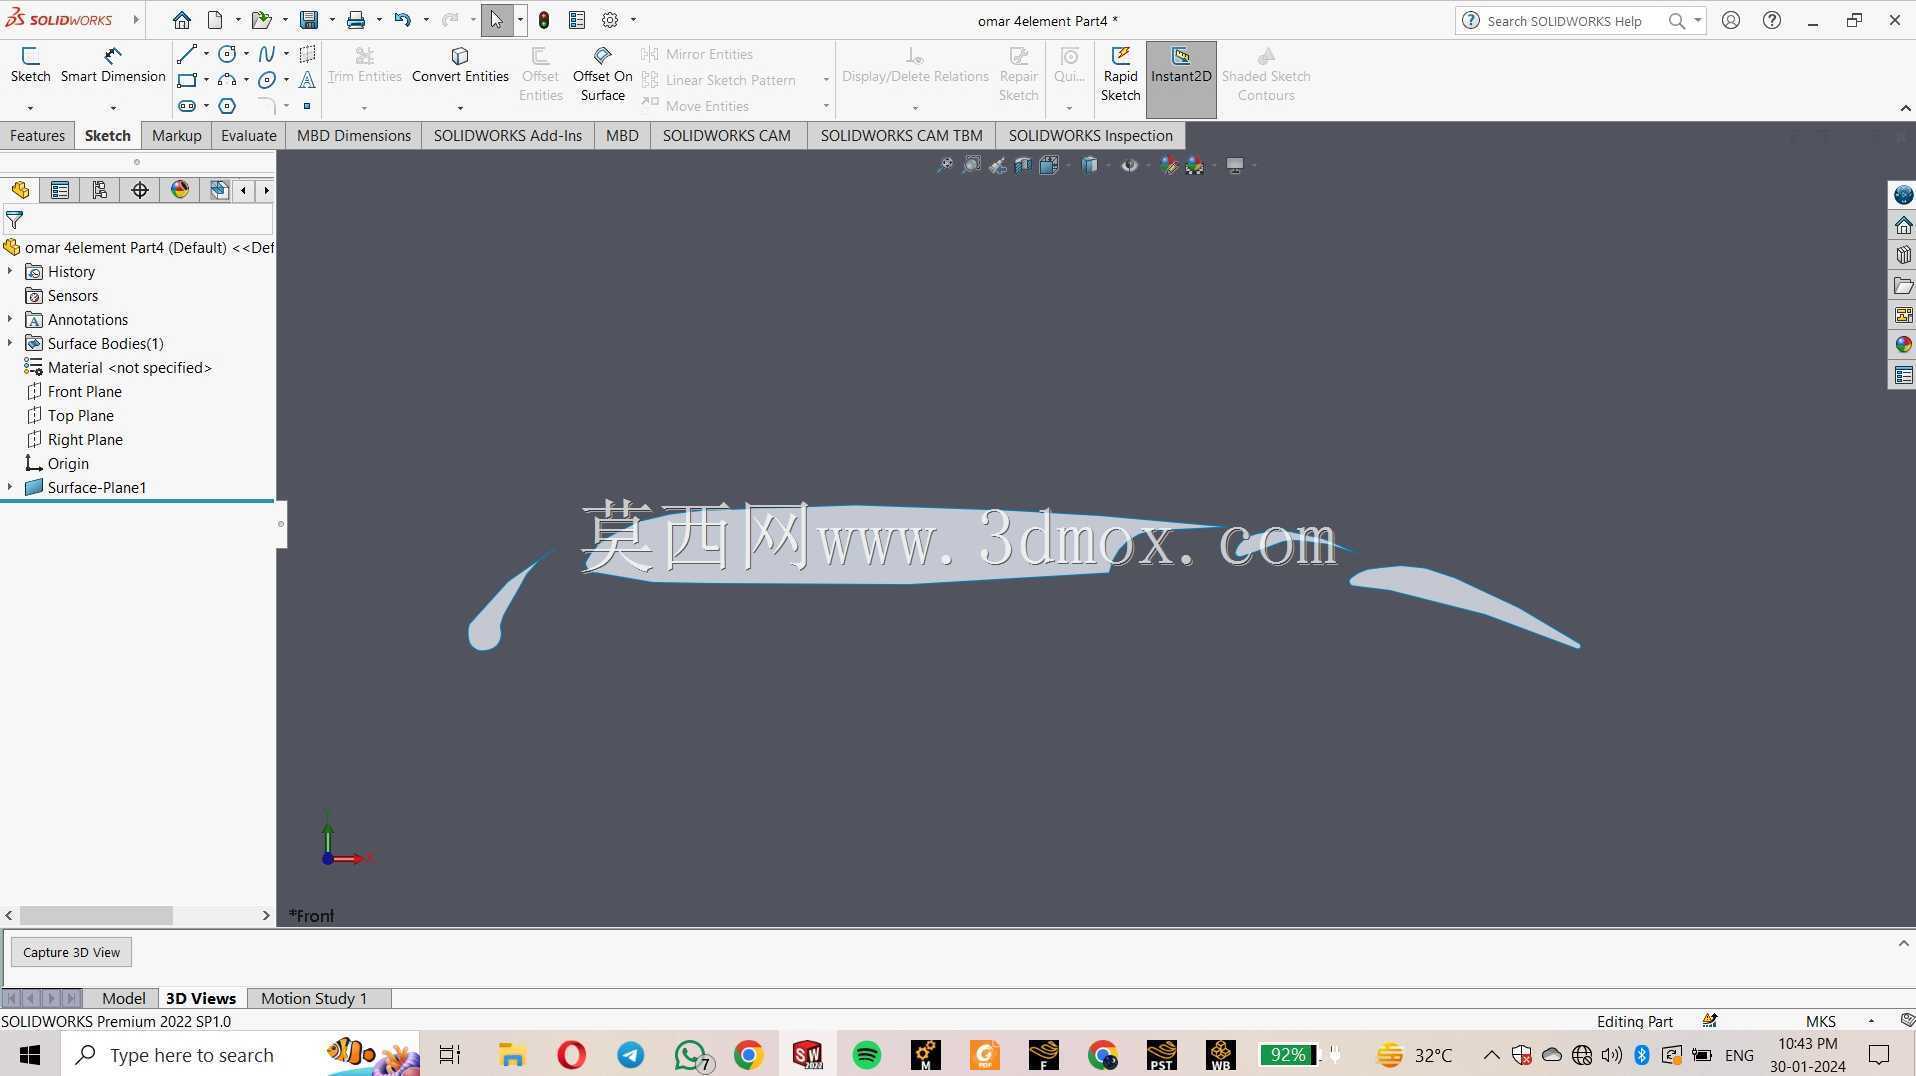The image size is (1916, 1076).
Task: Select the Front Plane item
Action: click(85, 391)
